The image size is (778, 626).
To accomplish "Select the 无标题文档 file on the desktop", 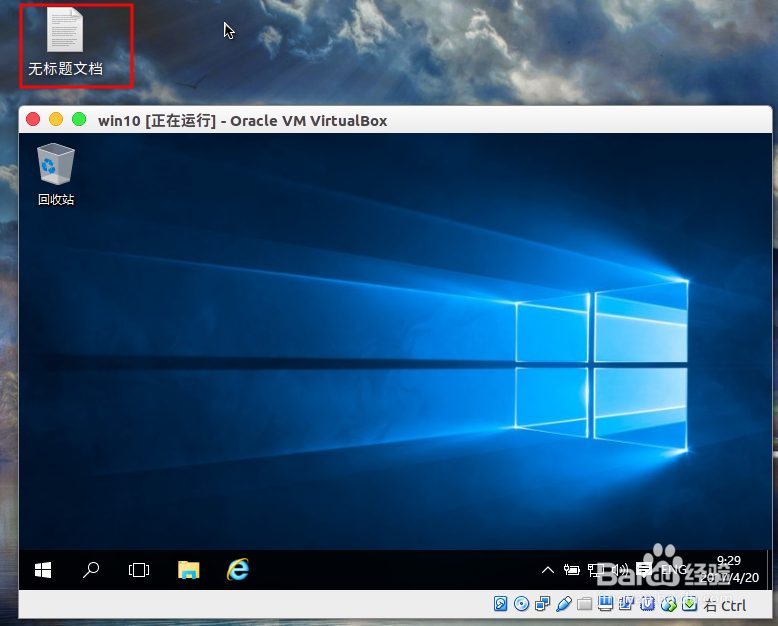I will point(65,43).
